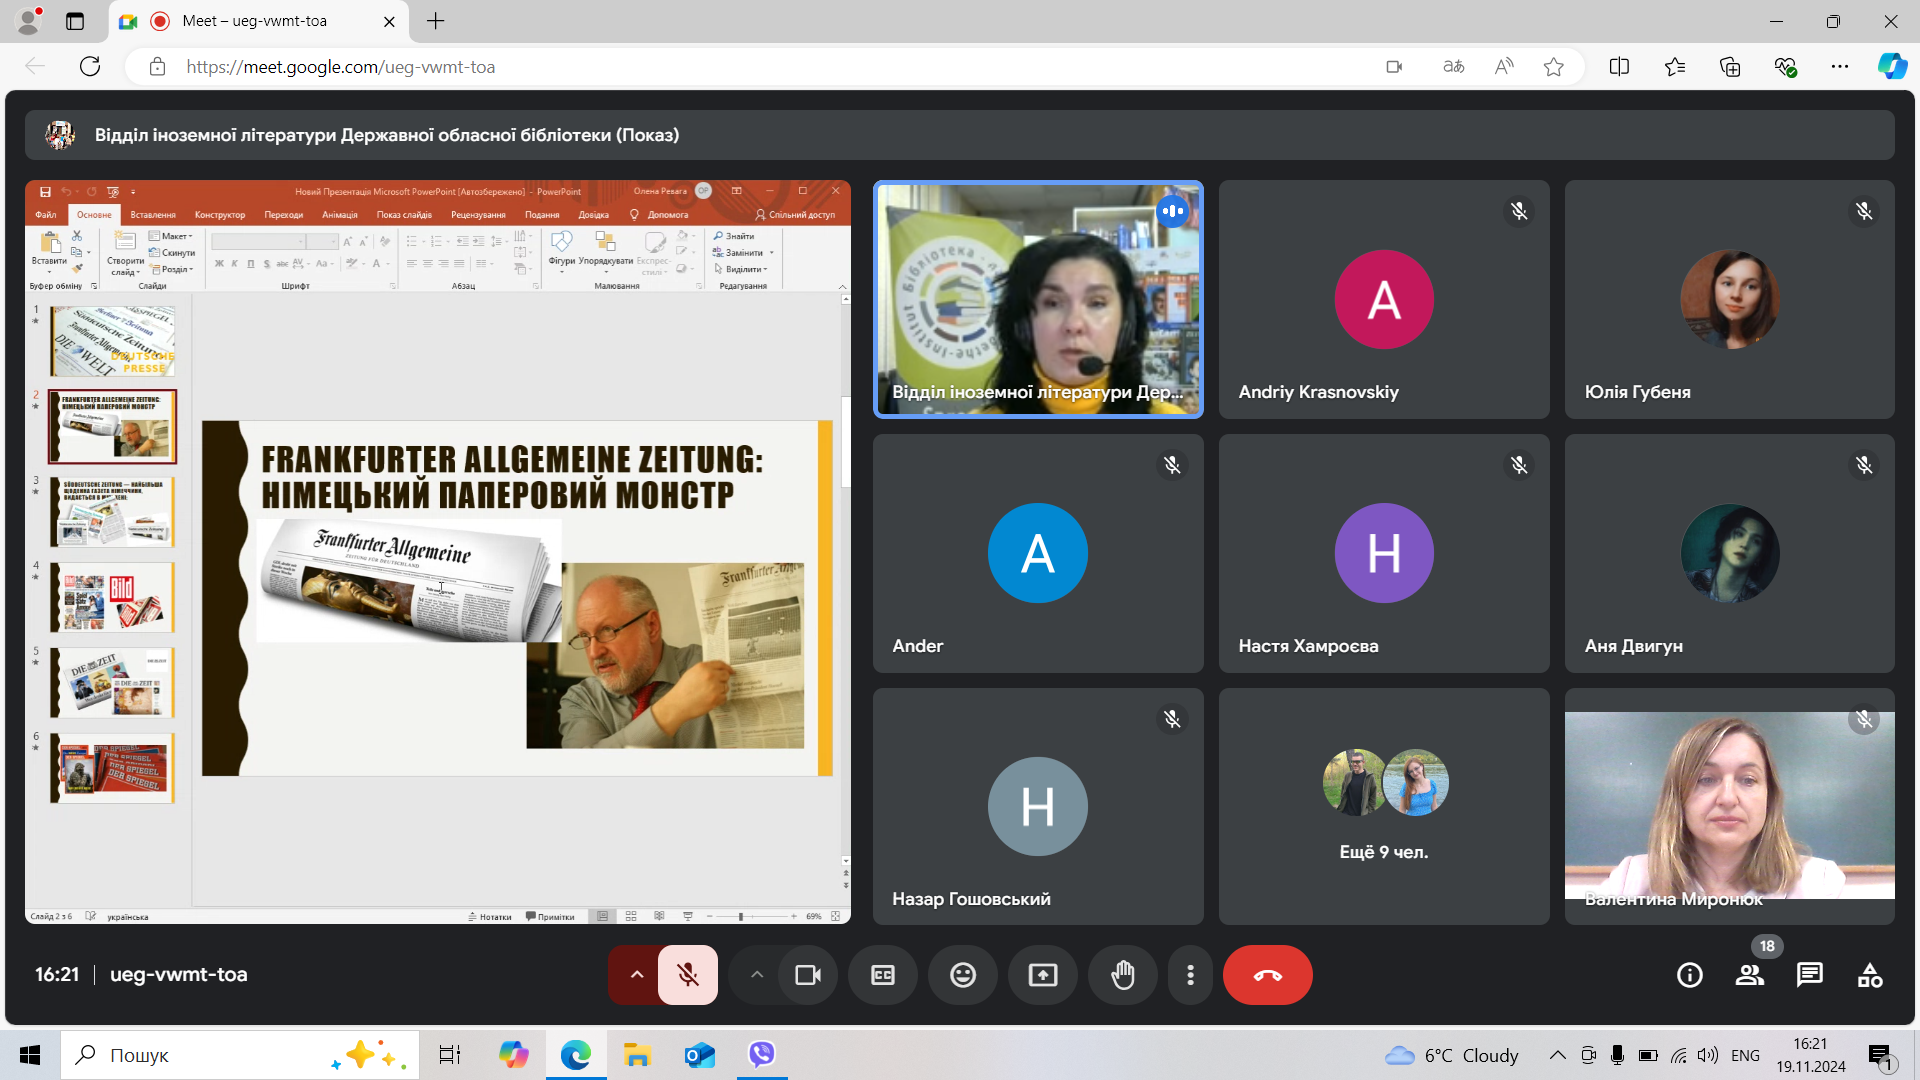
Task: Open the Edge split screen icon
Action: pos(1619,67)
